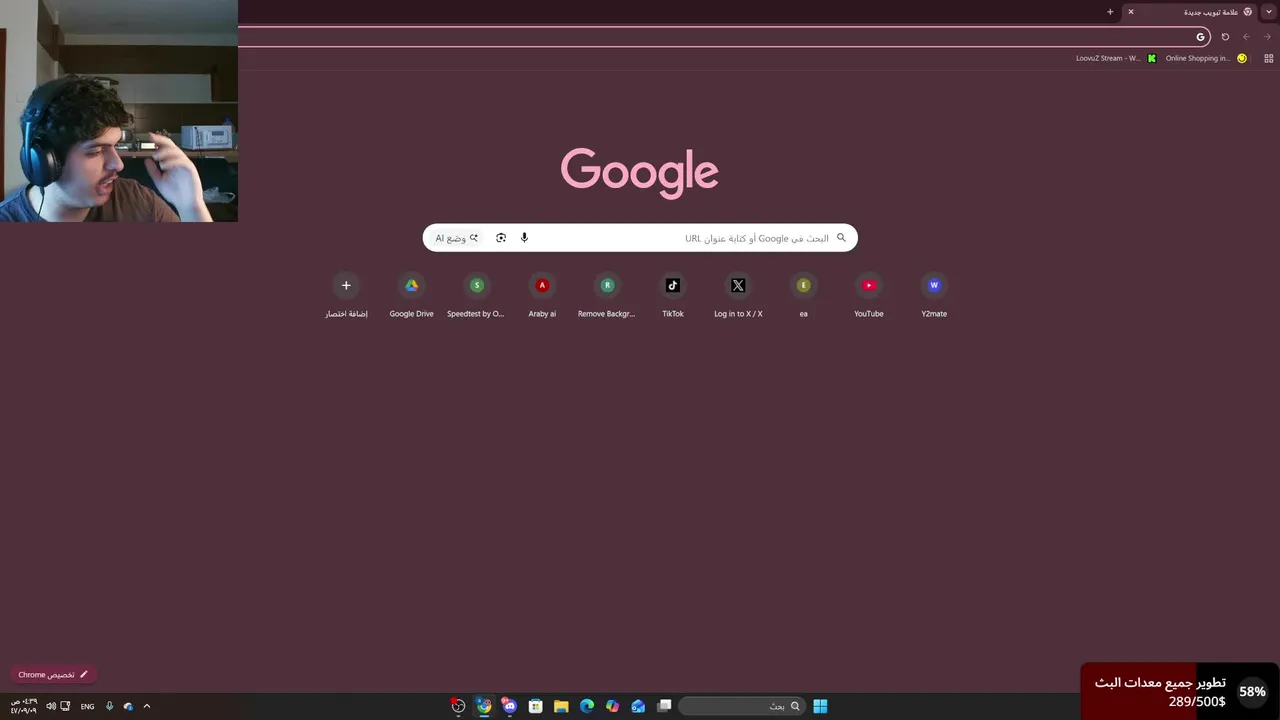The height and width of the screenshot is (720, 1280).
Task: Open the Windows Start menu
Action: click(x=820, y=706)
